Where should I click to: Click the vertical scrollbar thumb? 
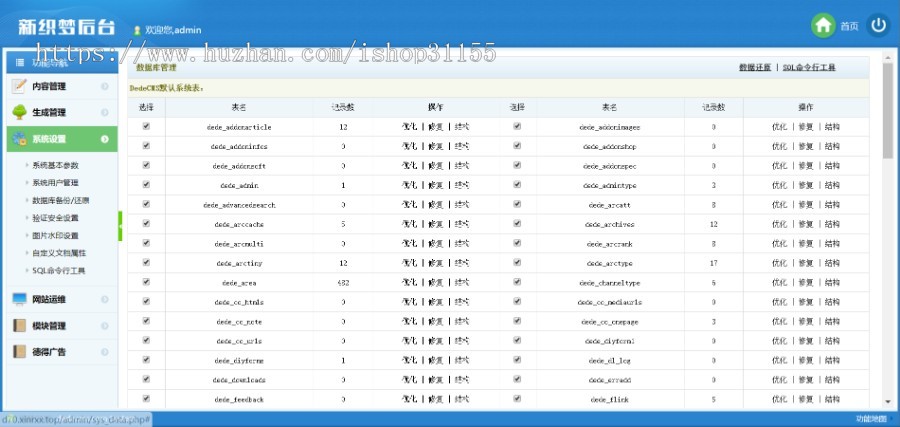(x=888, y=109)
